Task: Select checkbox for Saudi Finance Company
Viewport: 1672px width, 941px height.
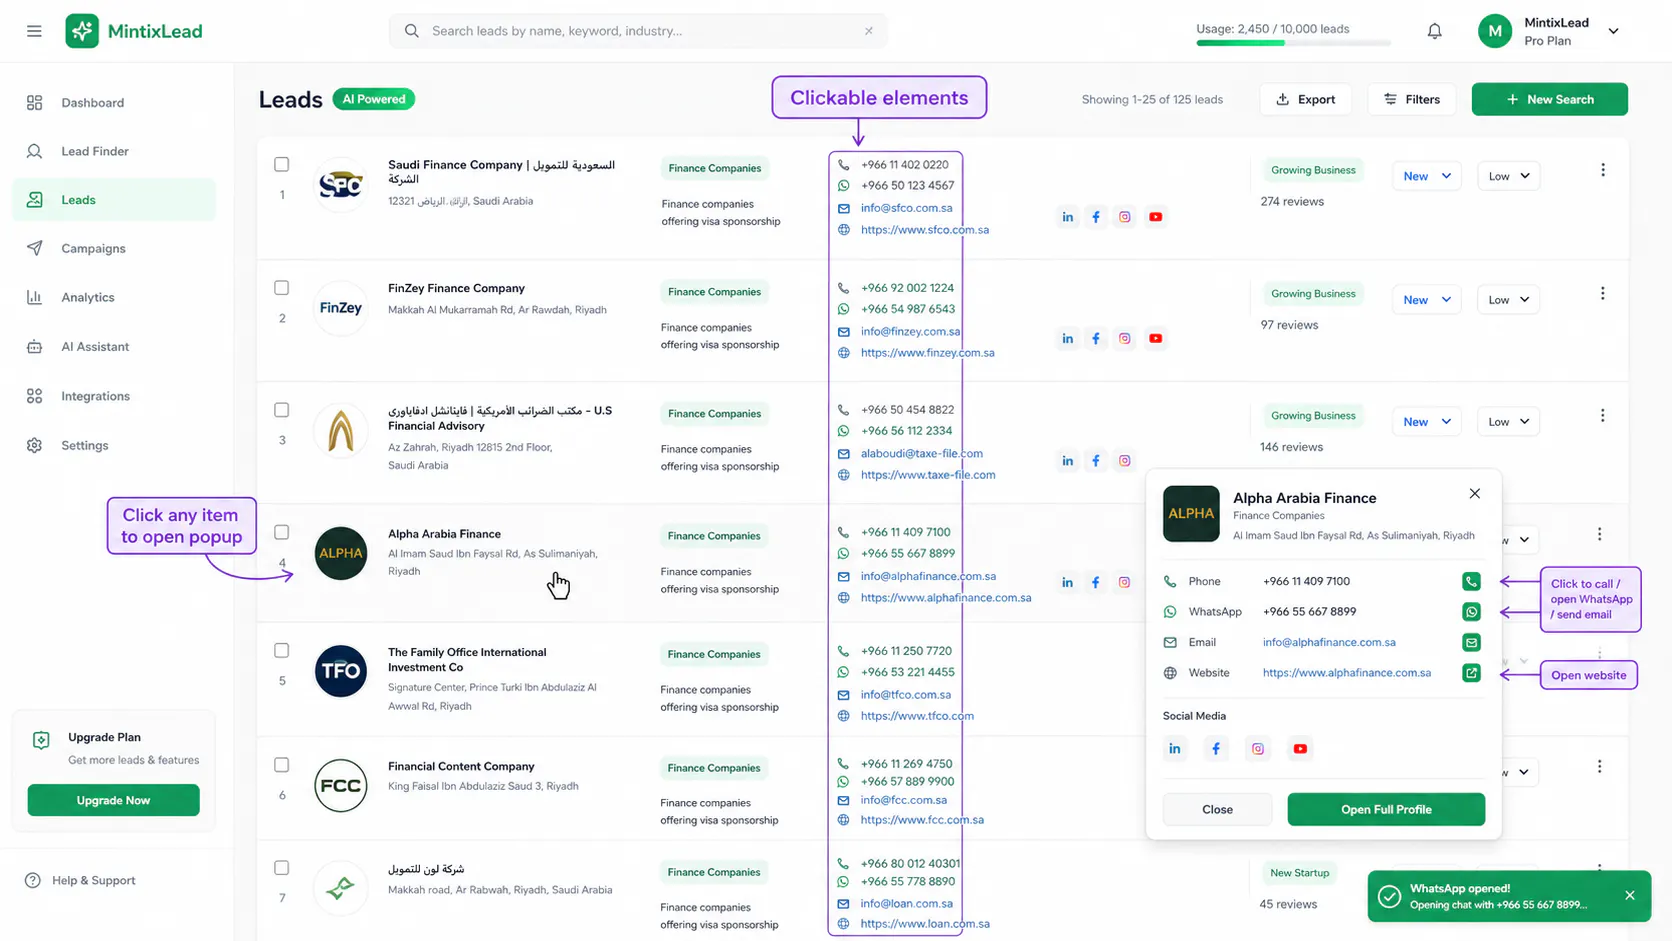Action: 282,164
